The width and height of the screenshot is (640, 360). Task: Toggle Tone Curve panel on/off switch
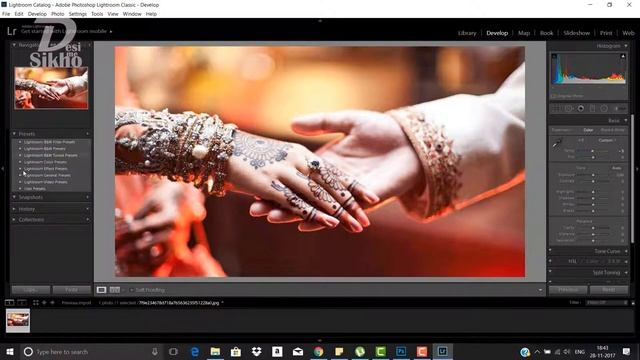pyautogui.click(x=550, y=251)
